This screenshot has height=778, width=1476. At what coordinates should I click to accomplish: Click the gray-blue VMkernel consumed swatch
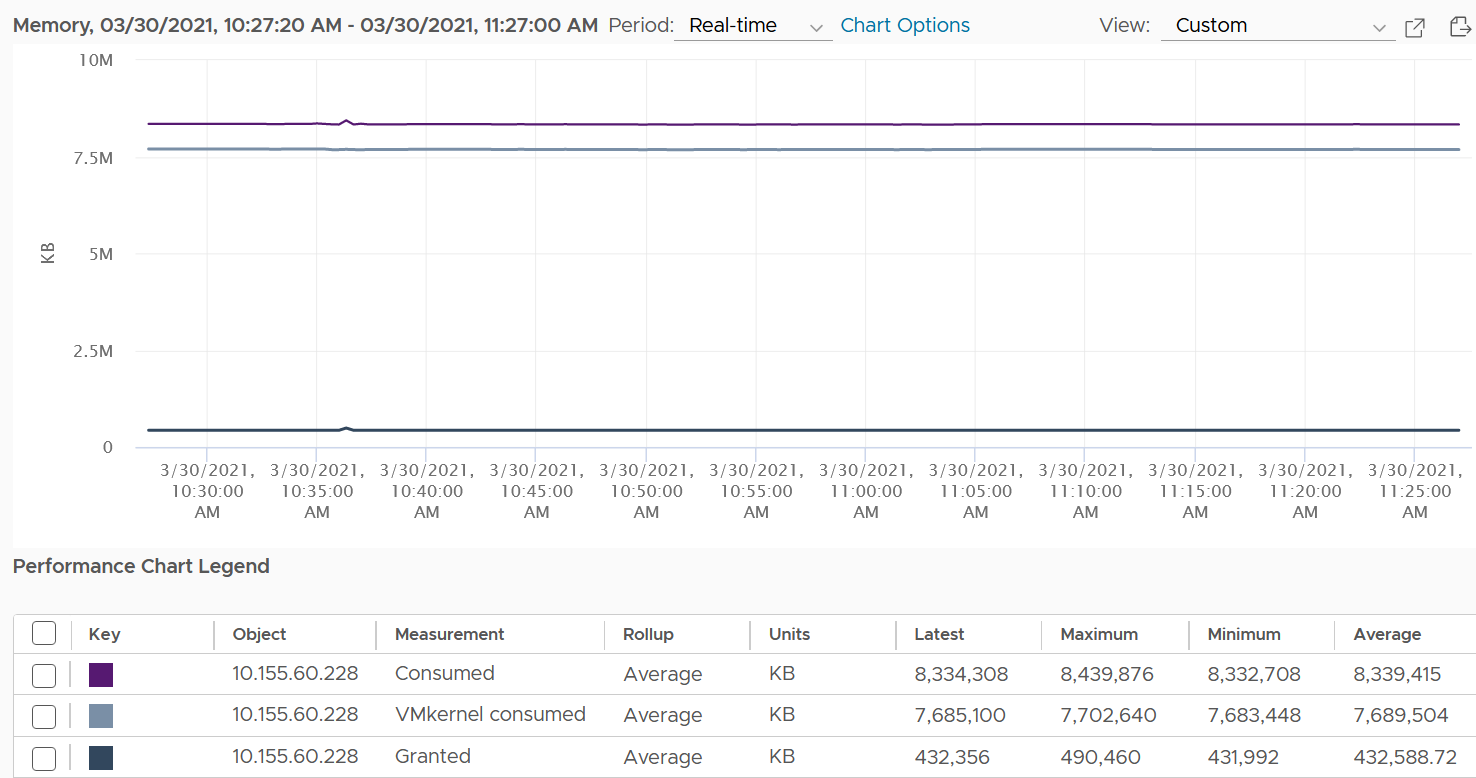[101, 716]
